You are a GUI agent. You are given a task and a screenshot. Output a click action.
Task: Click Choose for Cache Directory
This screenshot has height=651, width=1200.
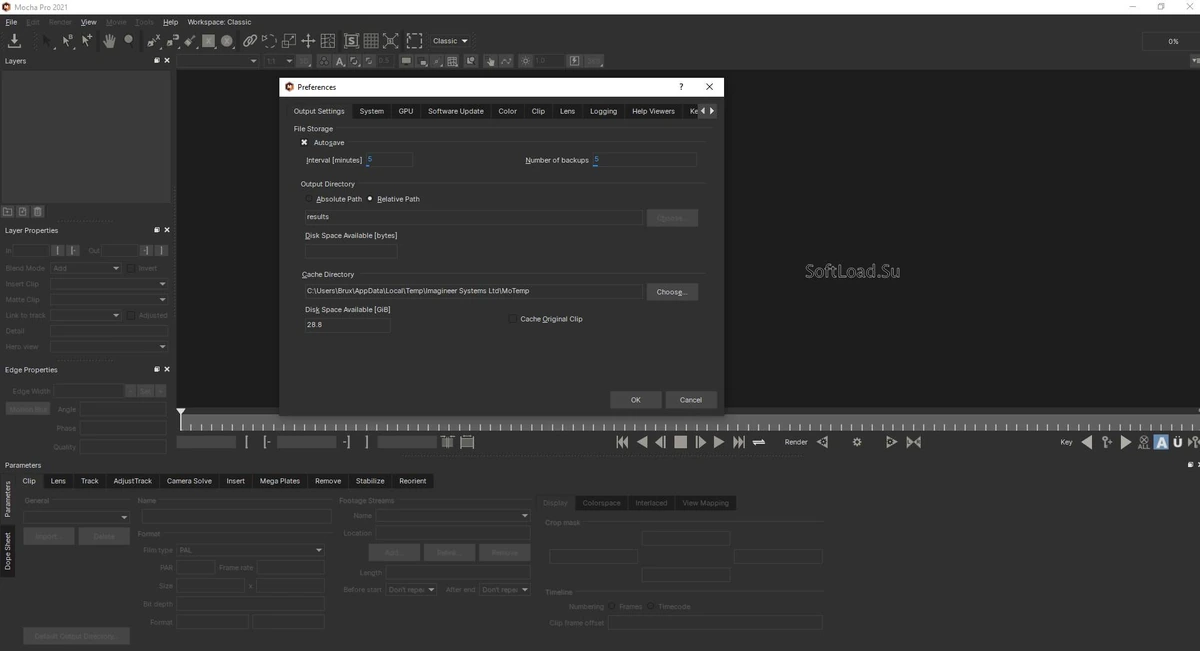pos(672,292)
